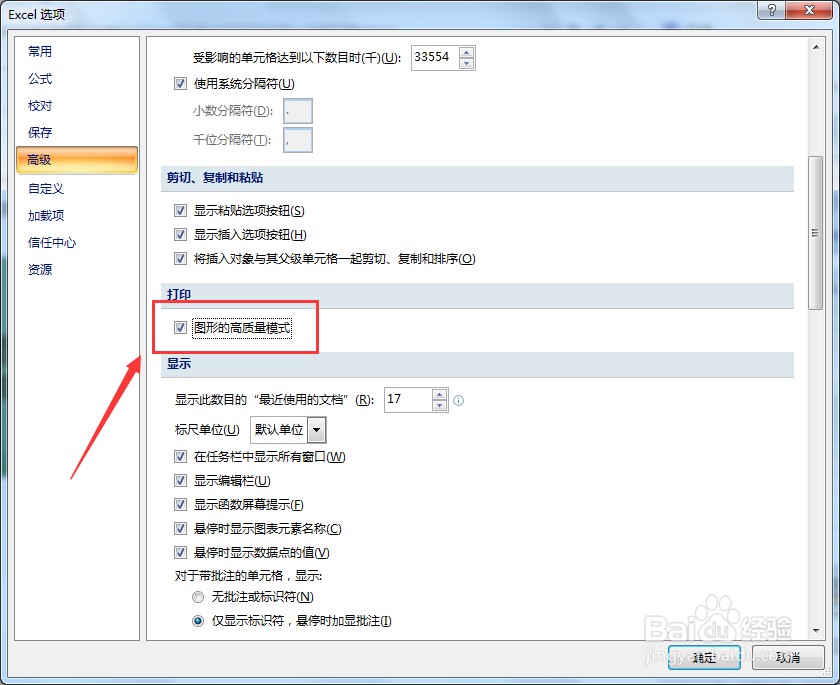
Task: Click the scrollbar down arrow
Action: [816, 630]
